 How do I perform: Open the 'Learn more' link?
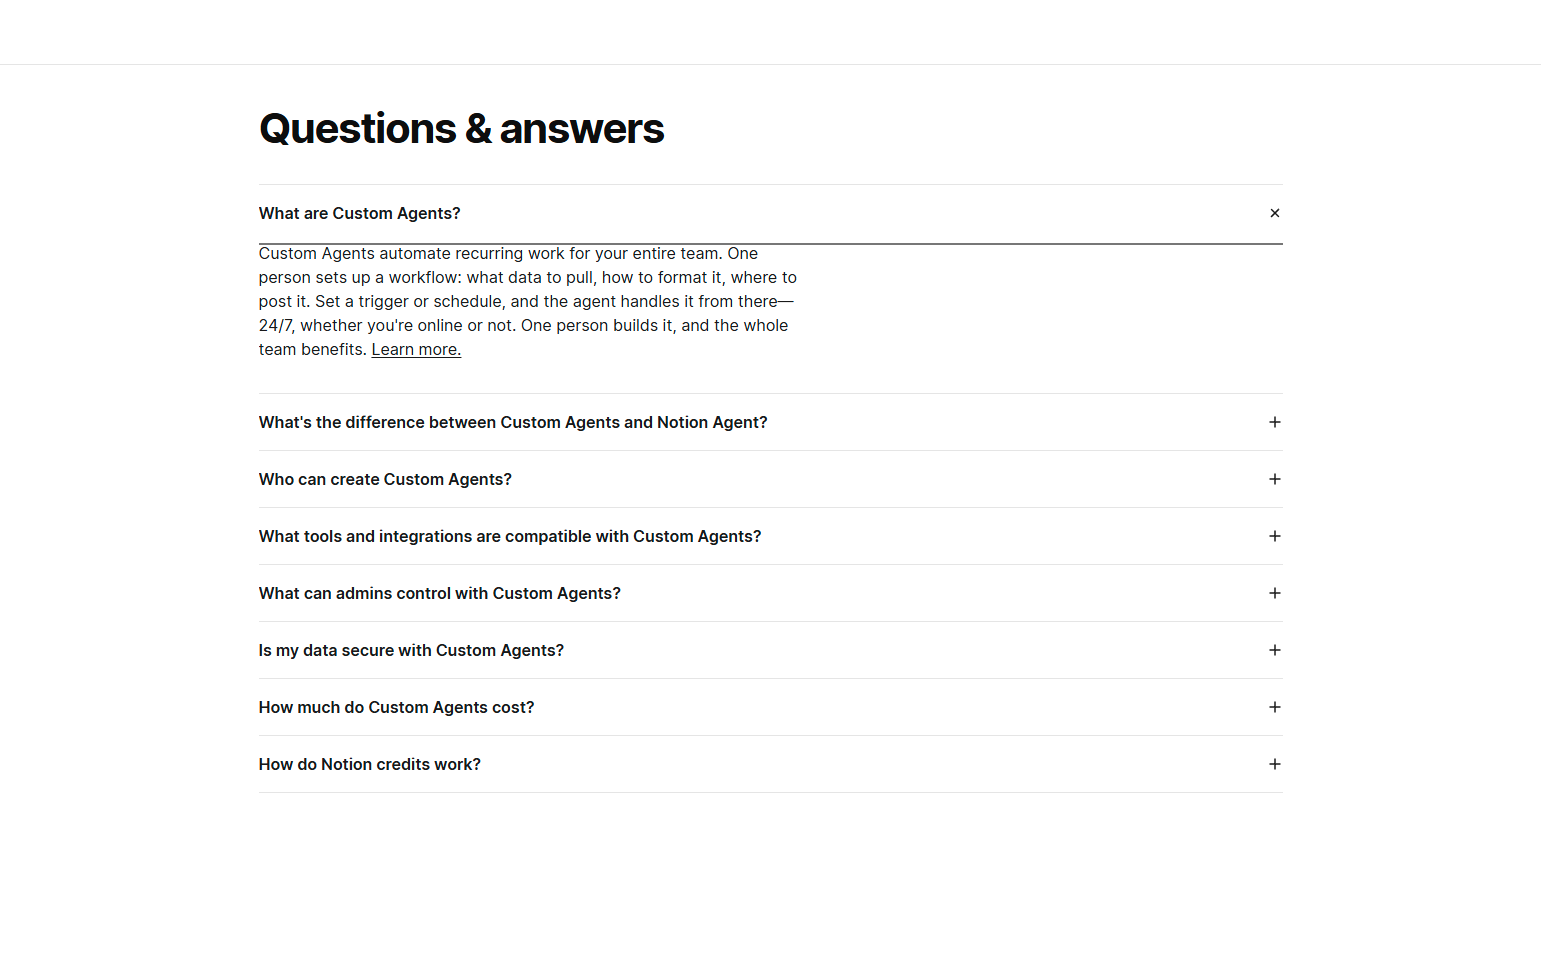click(x=415, y=349)
